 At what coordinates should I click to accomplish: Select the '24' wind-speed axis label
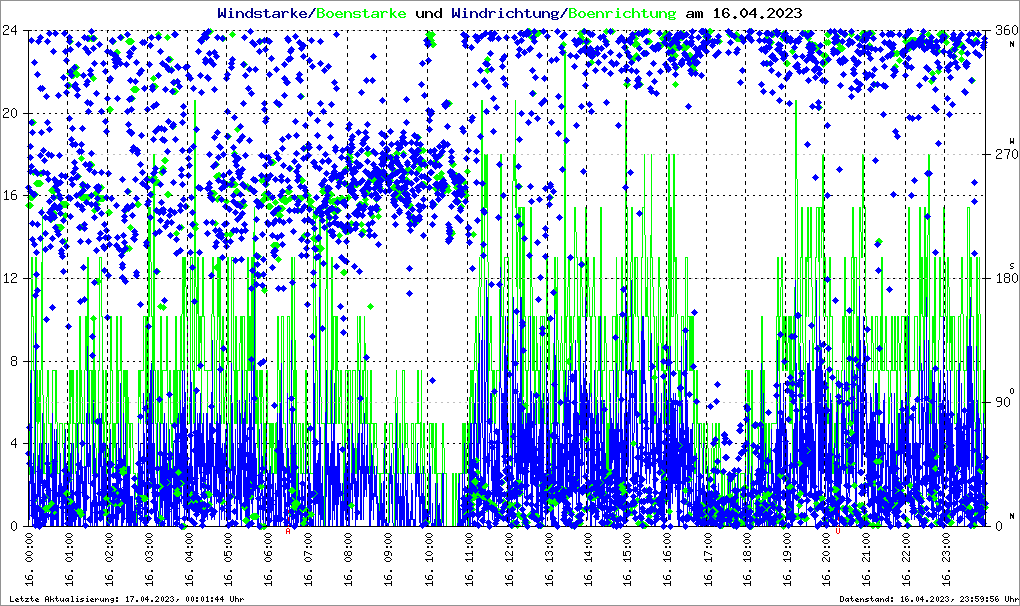[10, 30]
